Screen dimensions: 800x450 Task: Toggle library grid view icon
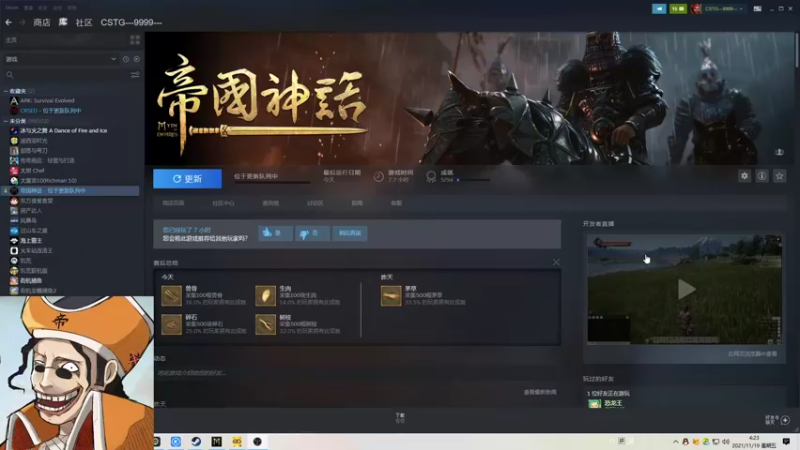click(135, 40)
